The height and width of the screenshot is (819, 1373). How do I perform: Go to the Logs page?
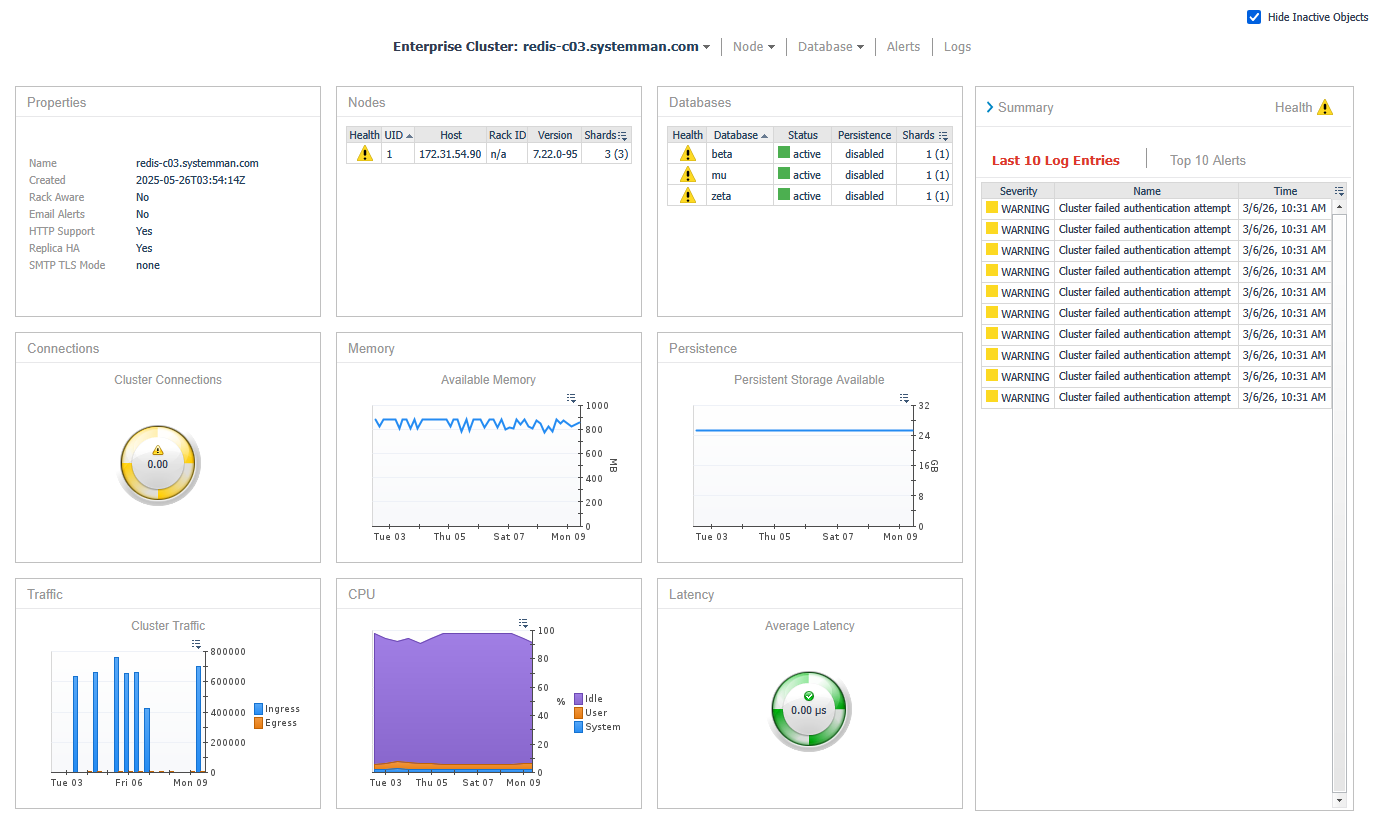tap(957, 47)
